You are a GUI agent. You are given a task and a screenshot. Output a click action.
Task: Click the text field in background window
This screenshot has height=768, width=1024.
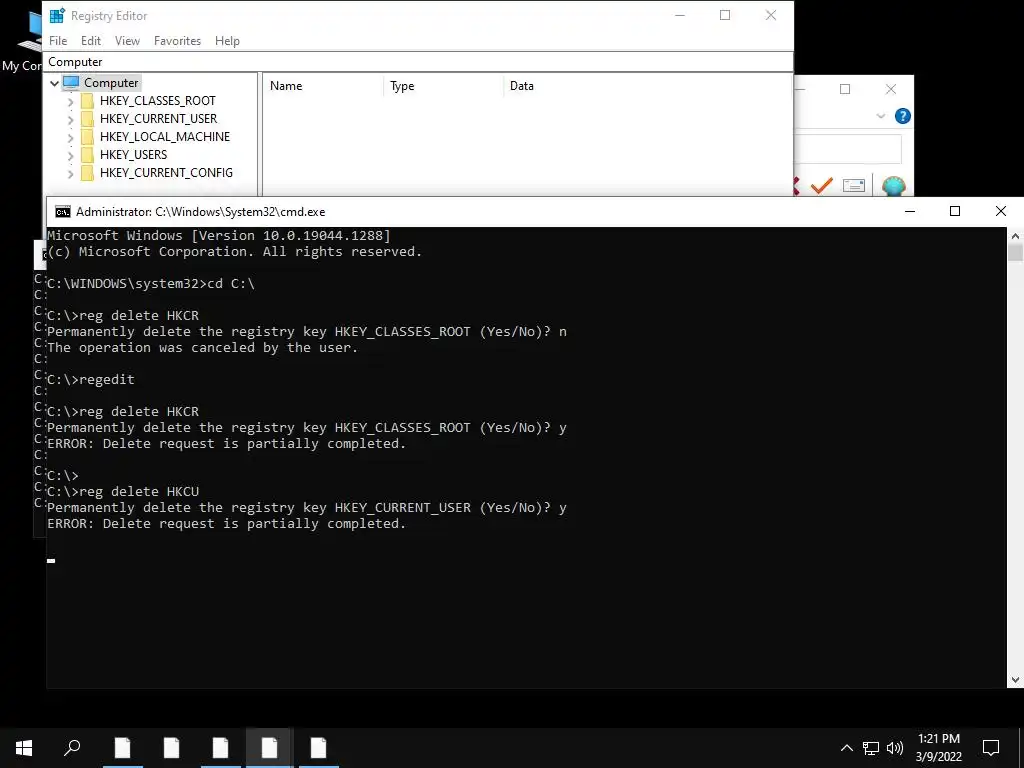pyautogui.click(x=848, y=150)
